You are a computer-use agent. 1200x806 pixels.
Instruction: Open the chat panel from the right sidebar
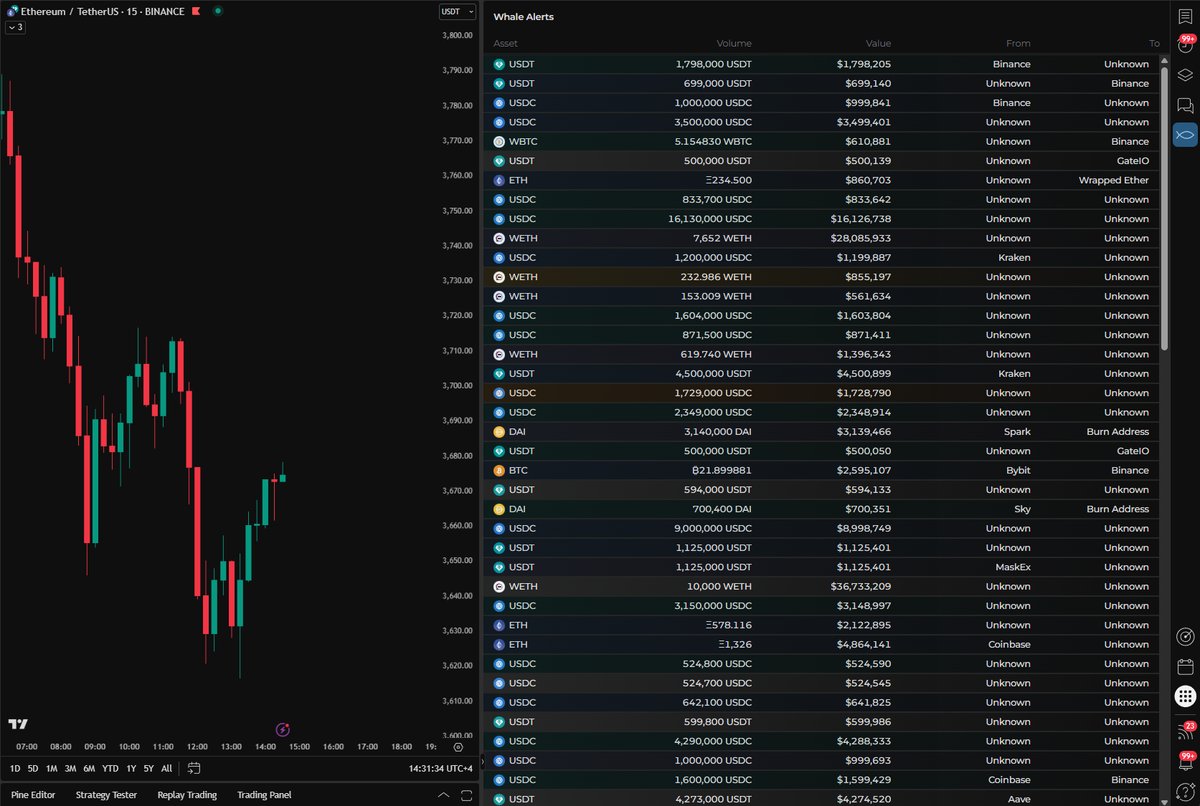point(1185,104)
